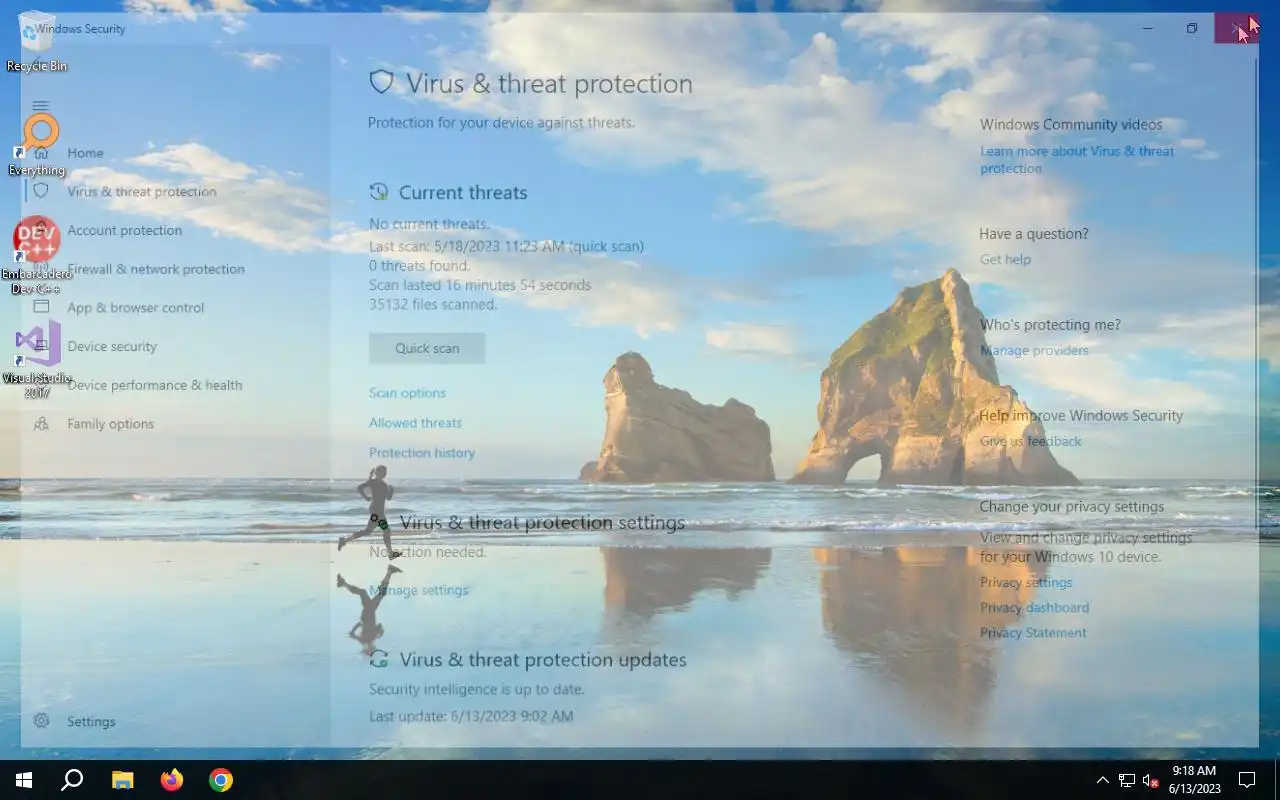The height and width of the screenshot is (800, 1280).
Task: Launch Visual Studio 2017 desktop shortcut
Action: click(37, 360)
